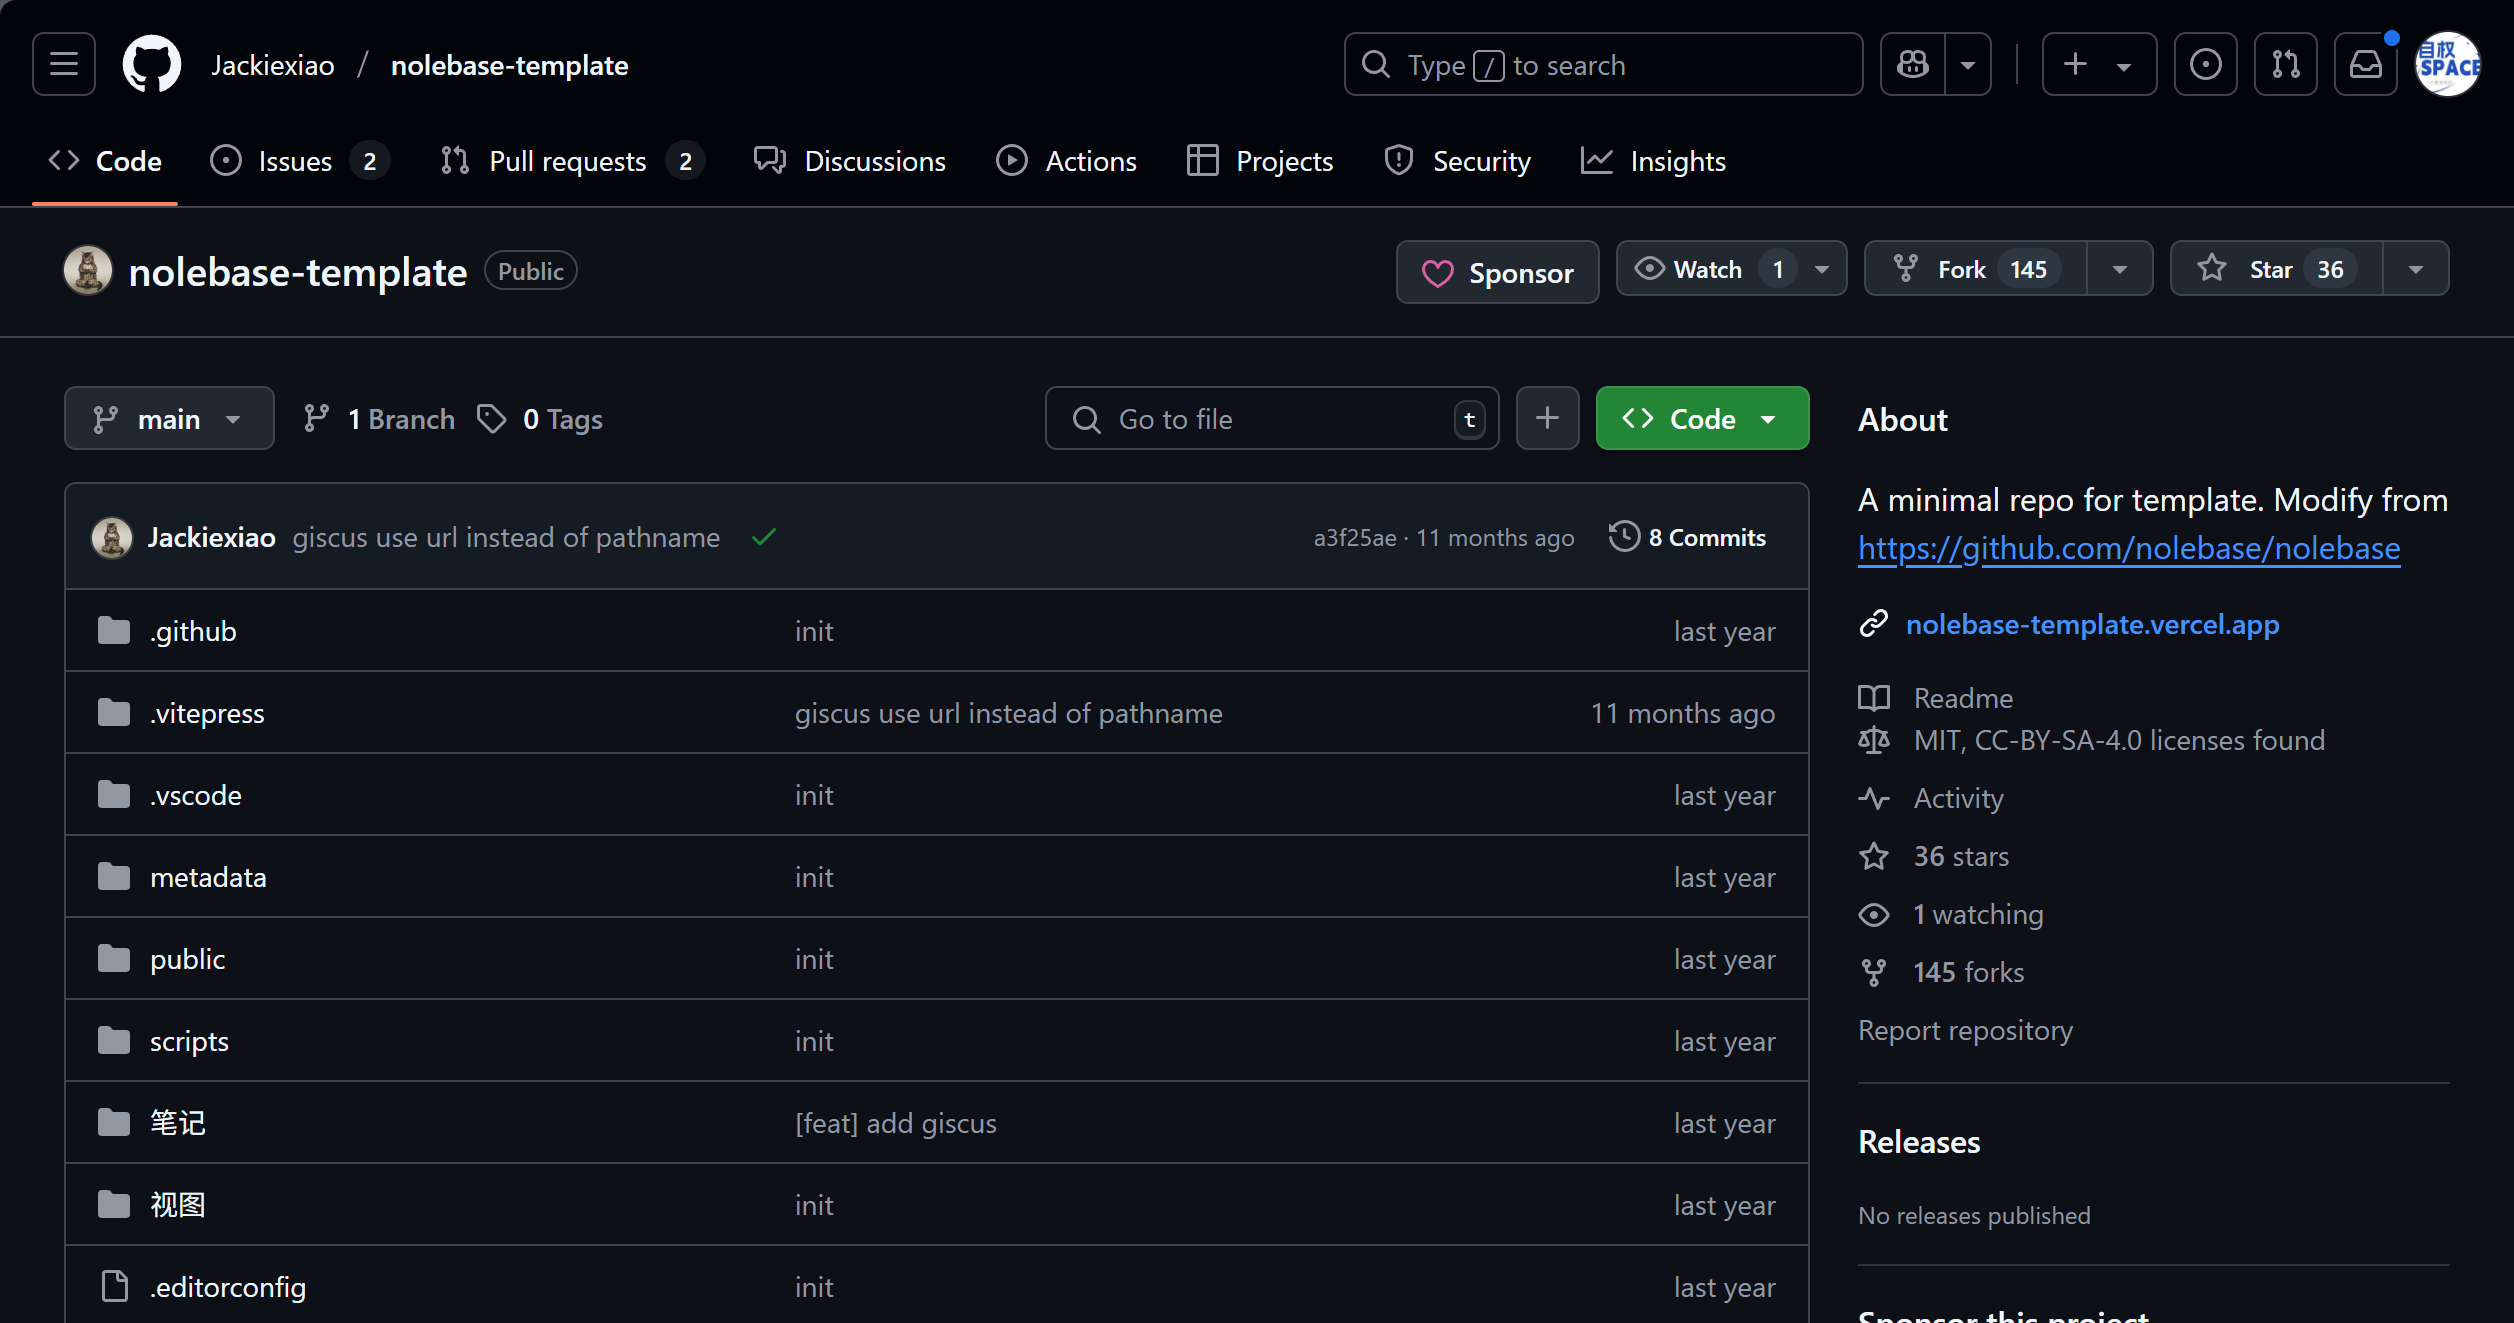This screenshot has width=2514, height=1323.
Task: Click the public folder icon
Action: pyautogui.click(x=114, y=959)
